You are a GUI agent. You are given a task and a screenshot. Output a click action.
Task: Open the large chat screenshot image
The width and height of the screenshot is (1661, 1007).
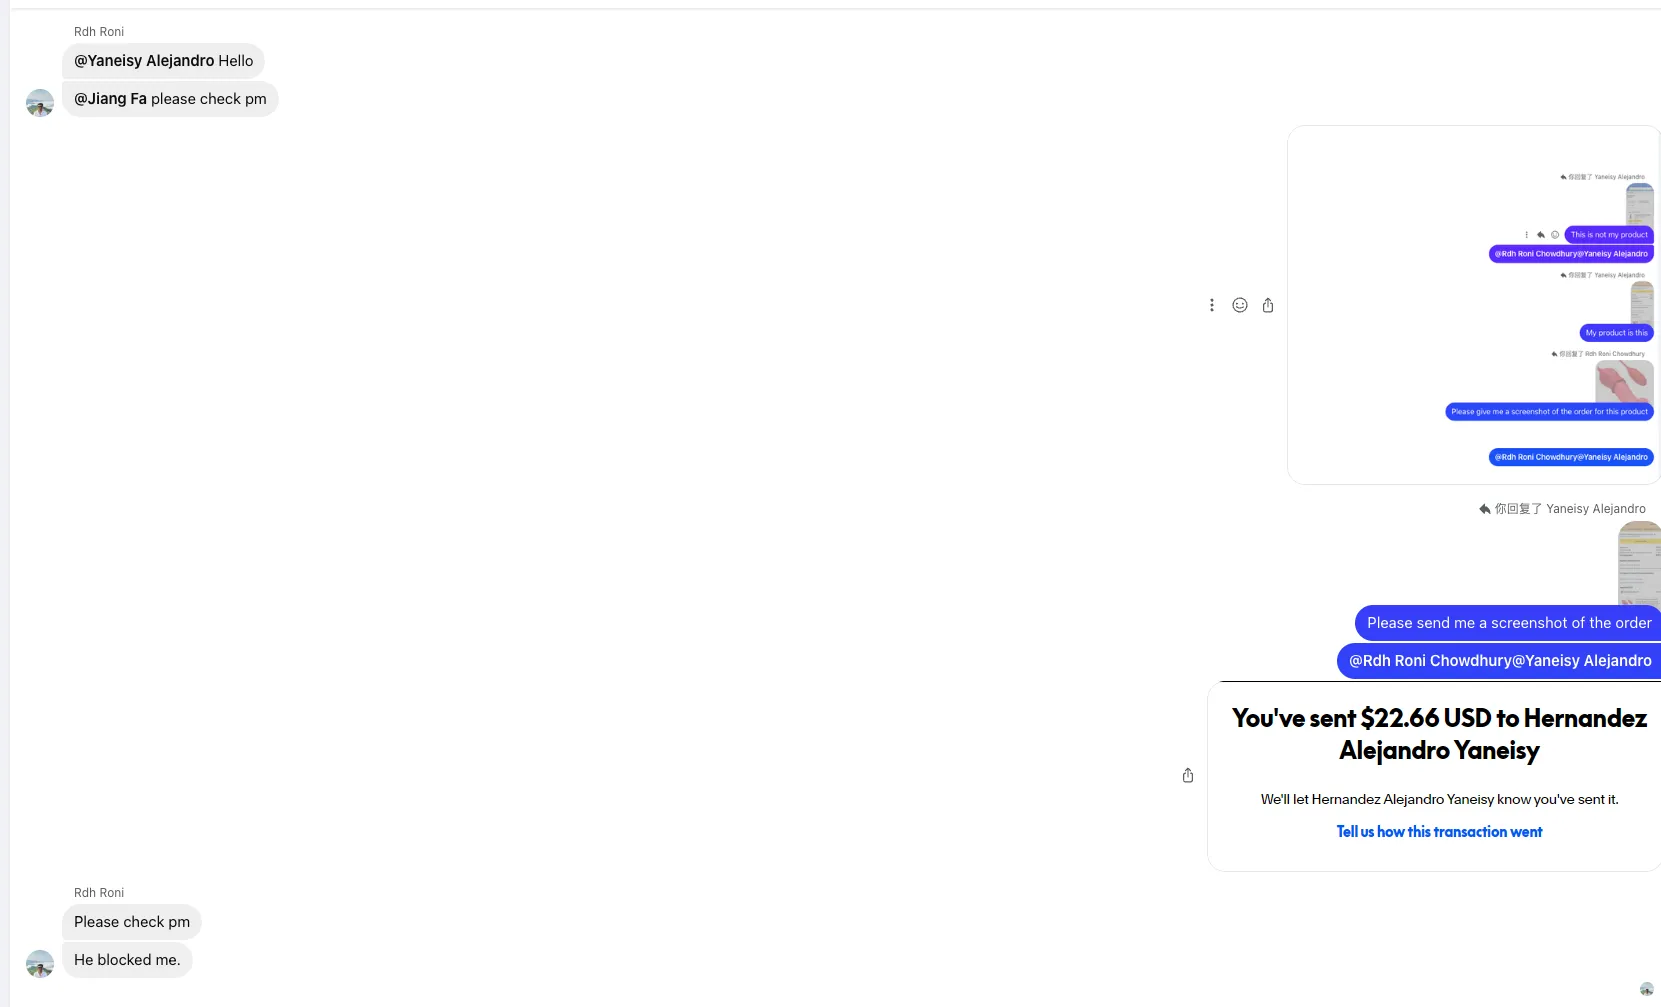[1474, 305]
